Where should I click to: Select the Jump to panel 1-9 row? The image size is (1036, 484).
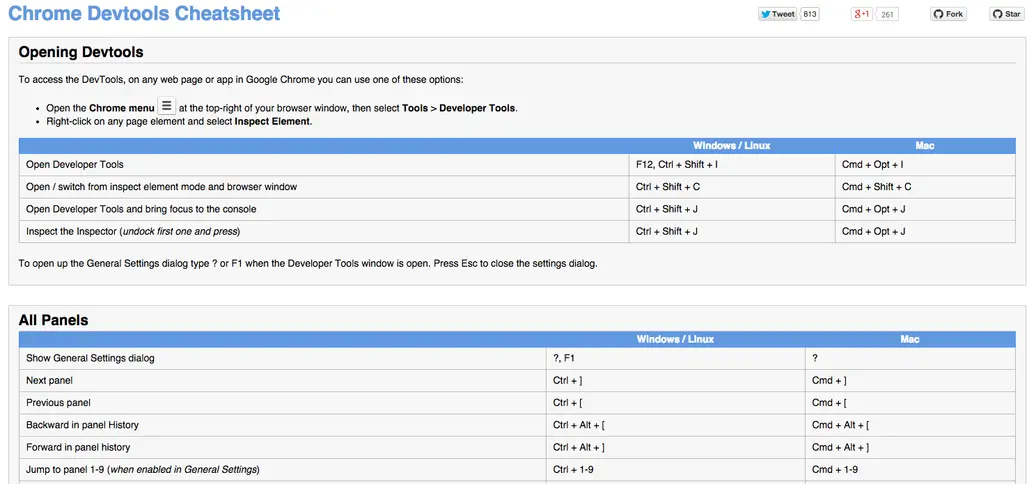tap(142, 470)
